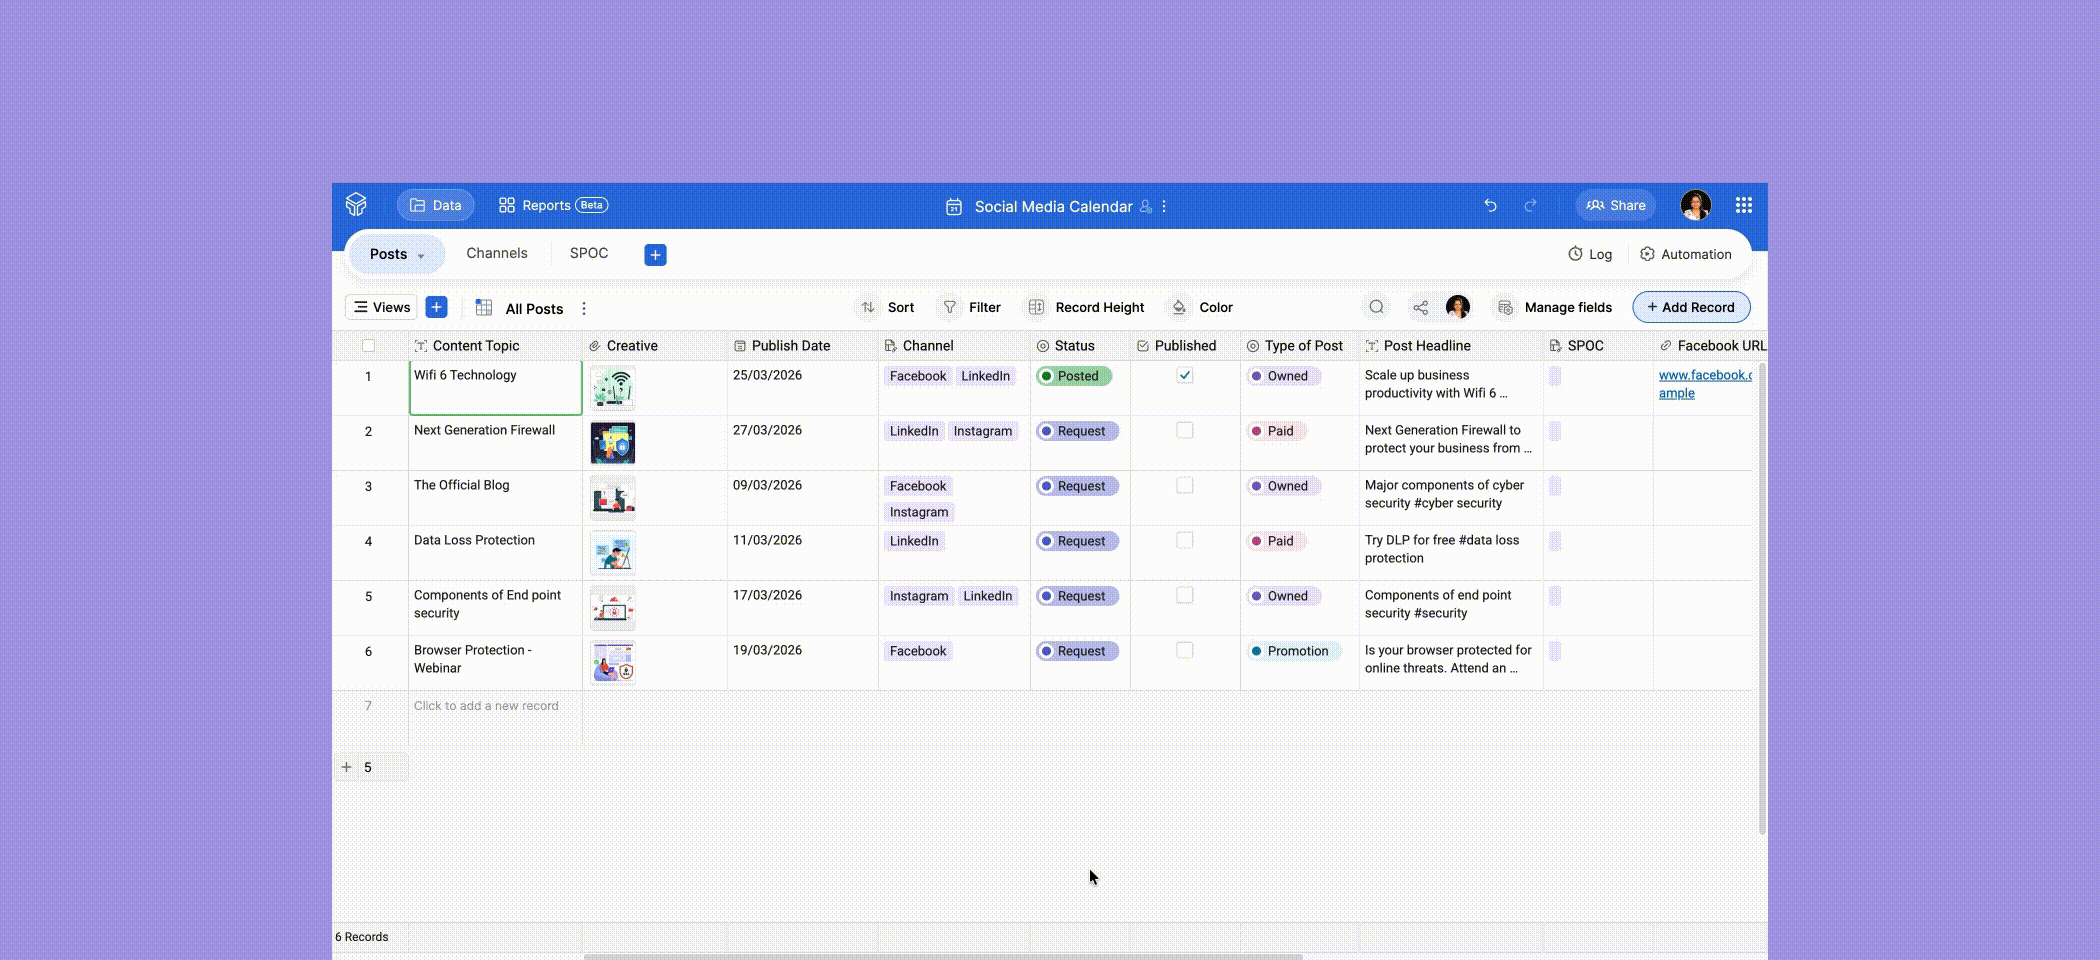Uncheck Published for Wifi 6 Technology
Image resolution: width=2100 pixels, height=960 pixels.
[x=1185, y=375]
